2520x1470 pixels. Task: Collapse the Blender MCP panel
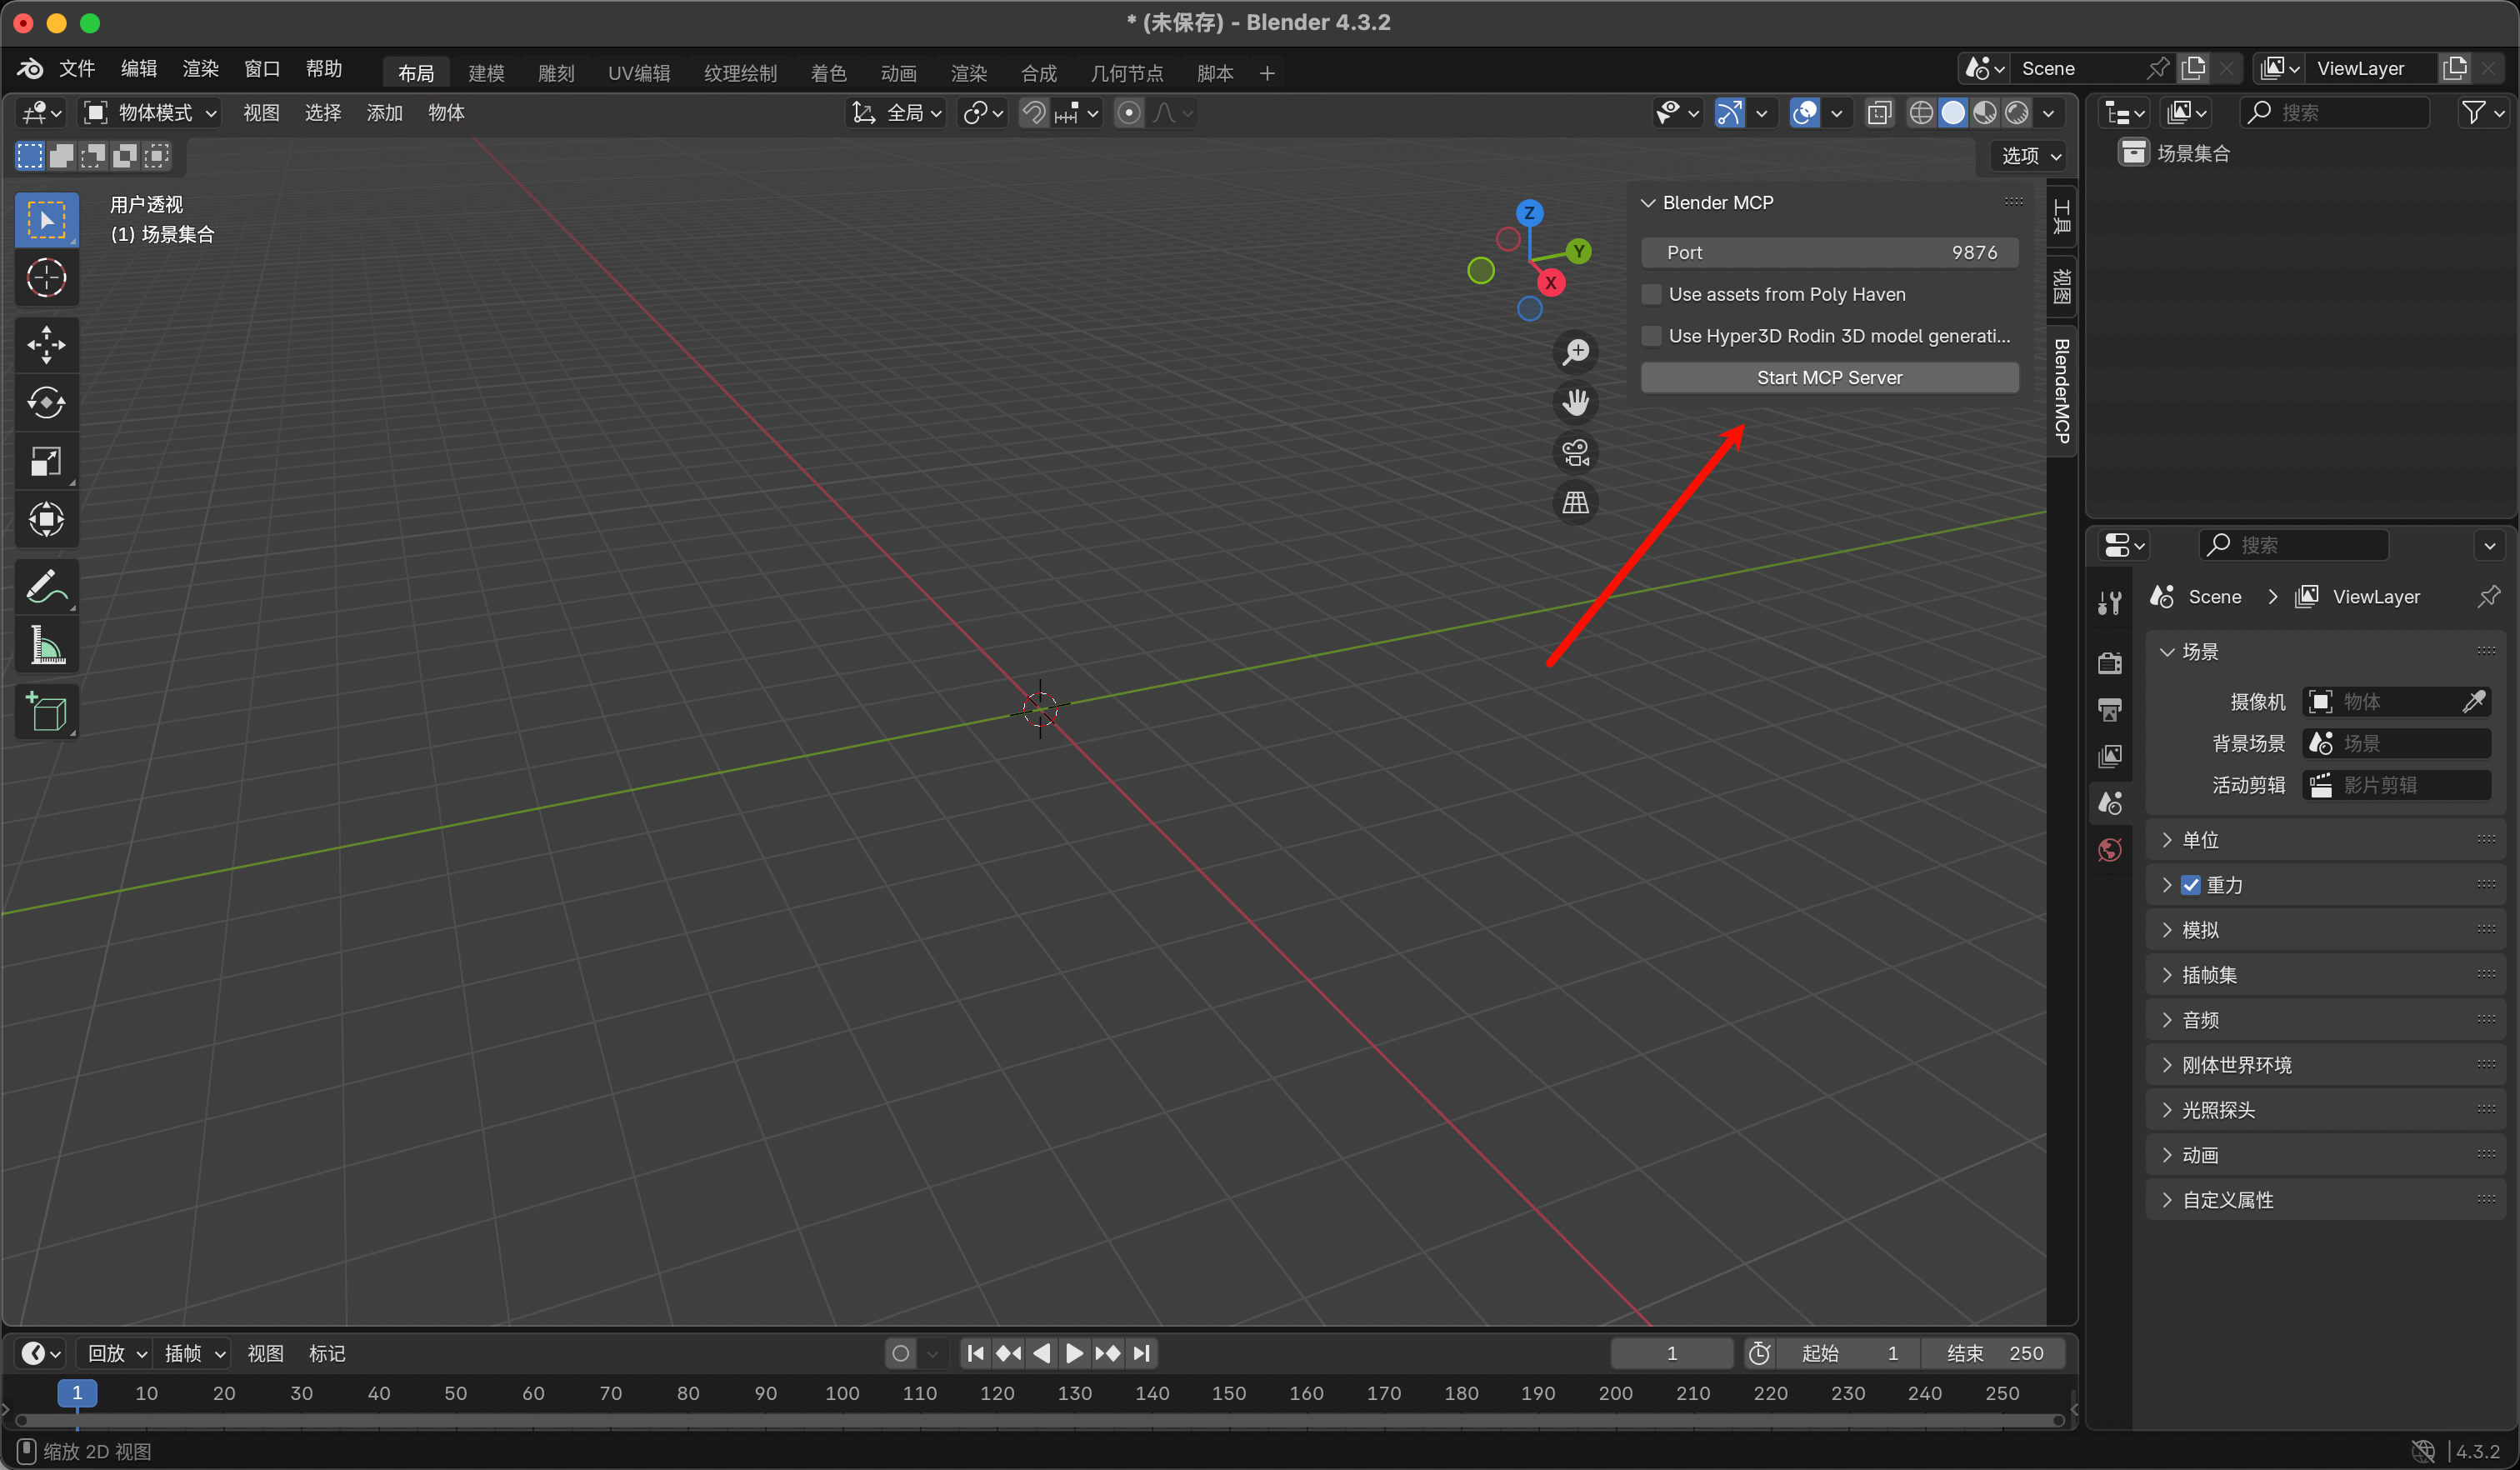point(1648,203)
